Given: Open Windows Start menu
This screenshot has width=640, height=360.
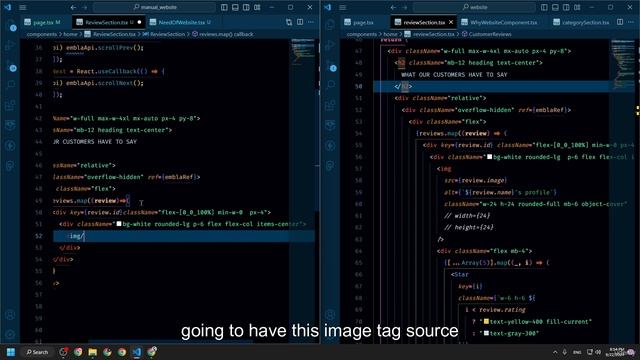Looking at the screenshot, I should pyautogui.click(x=11, y=352).
